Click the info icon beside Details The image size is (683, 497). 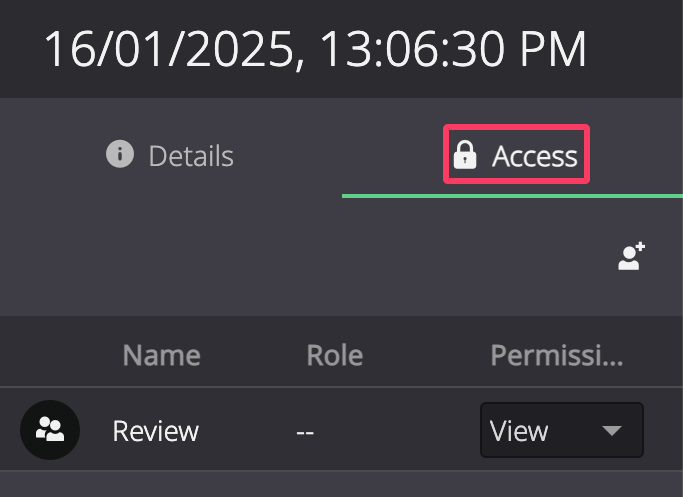click(120, 154)
